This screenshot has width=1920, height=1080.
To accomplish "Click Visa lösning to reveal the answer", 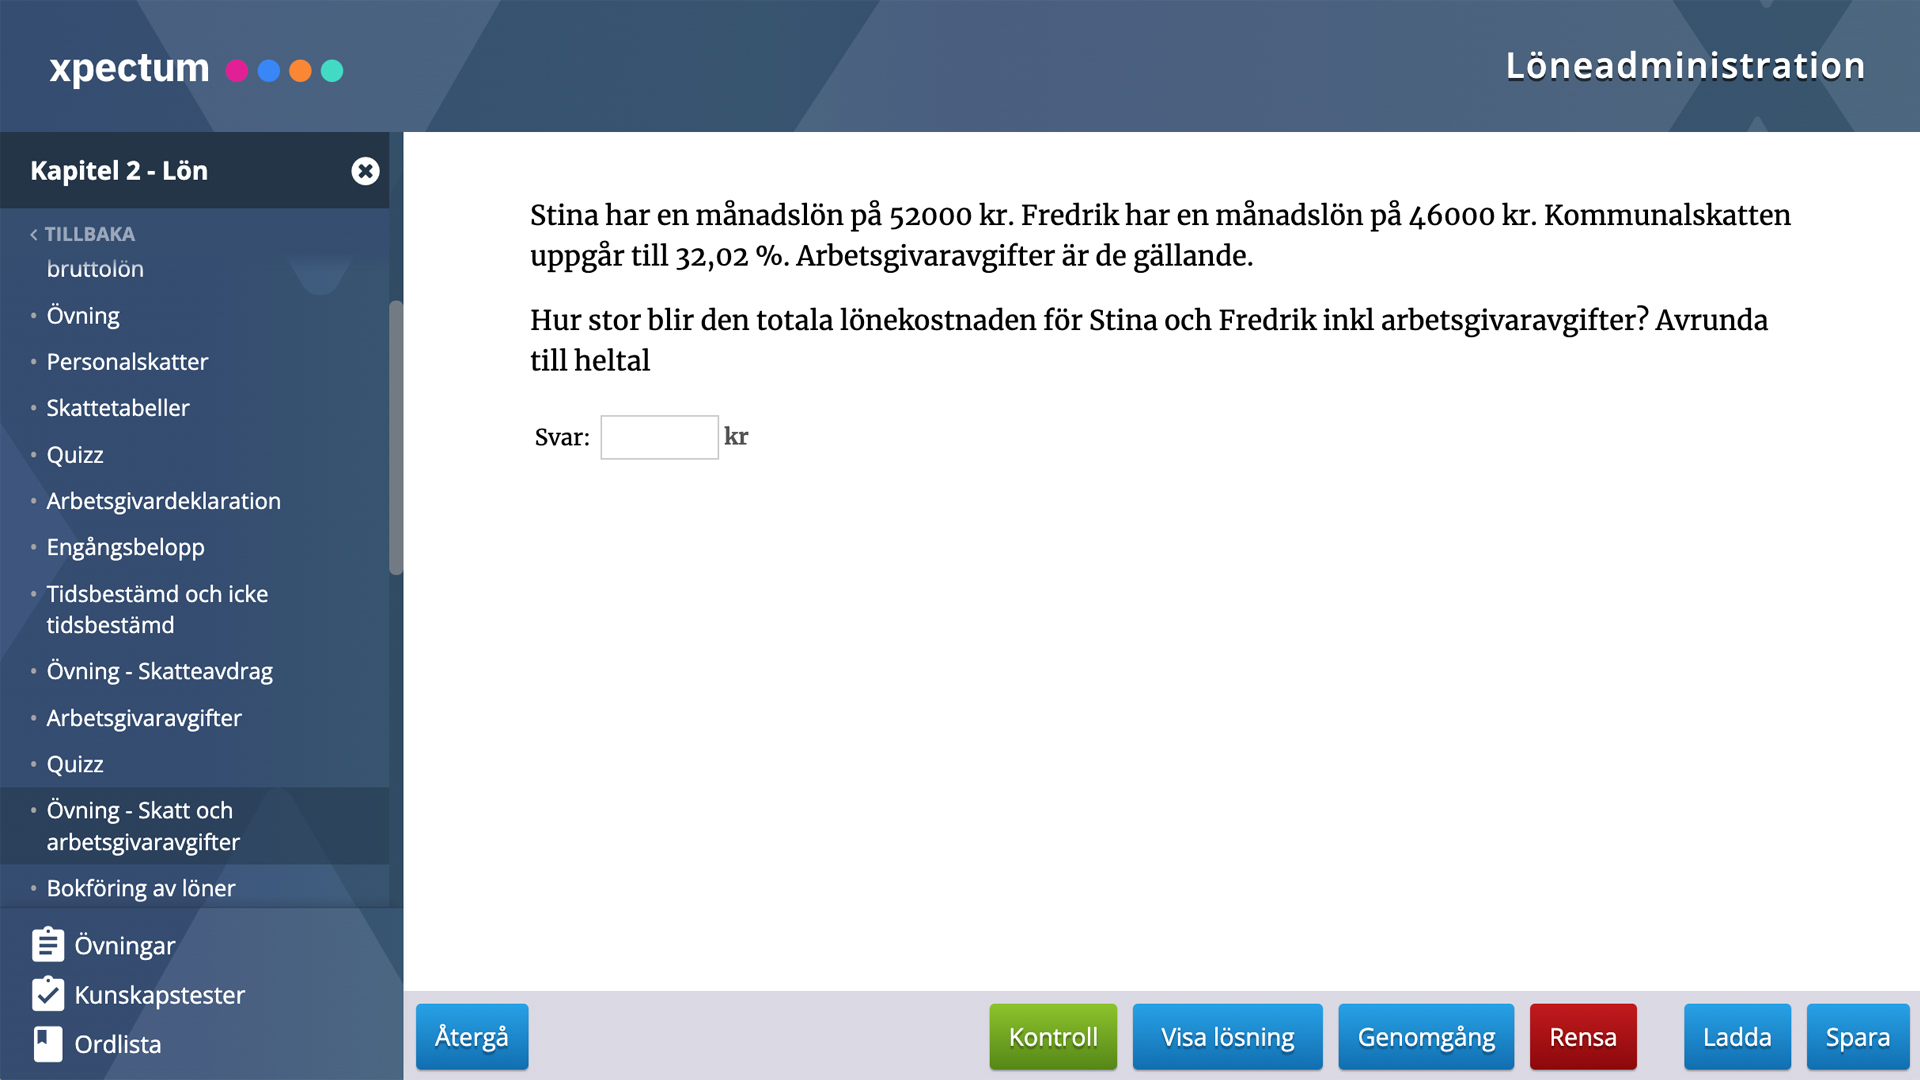I will 1227,1037.
